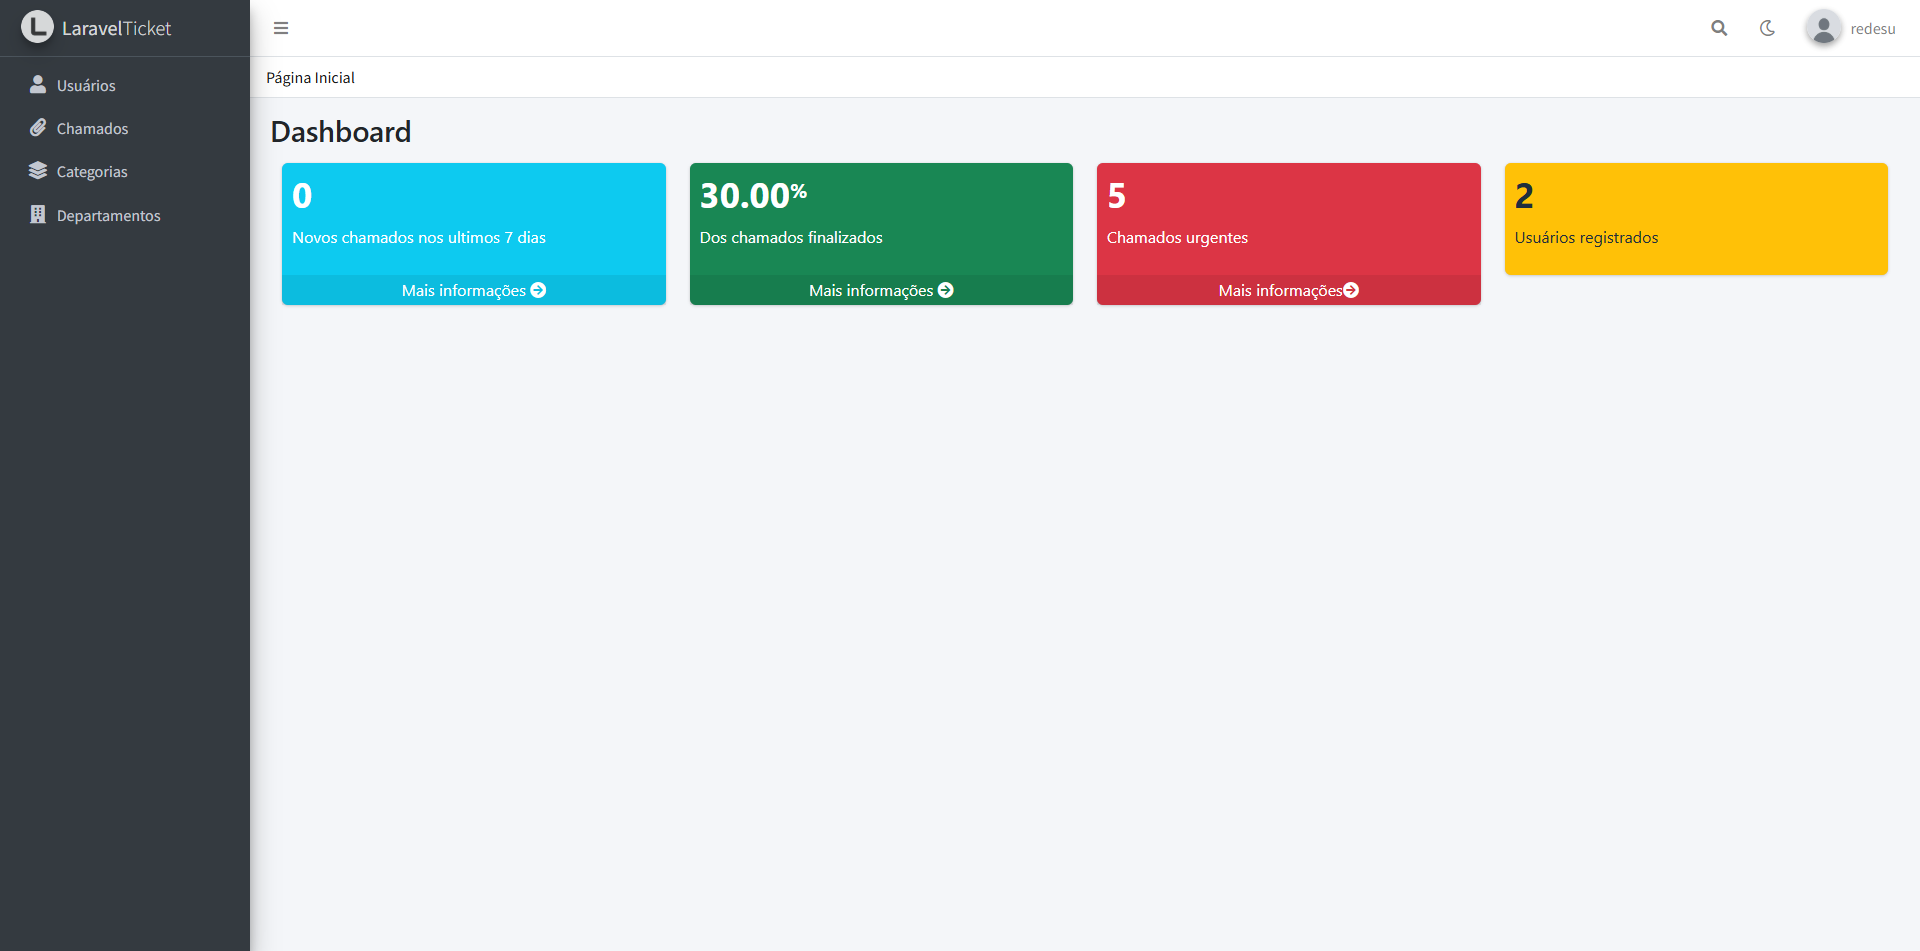Click Mais informações on new tickets card
The height and width of the screenshot is (951, 1920).
474,290
